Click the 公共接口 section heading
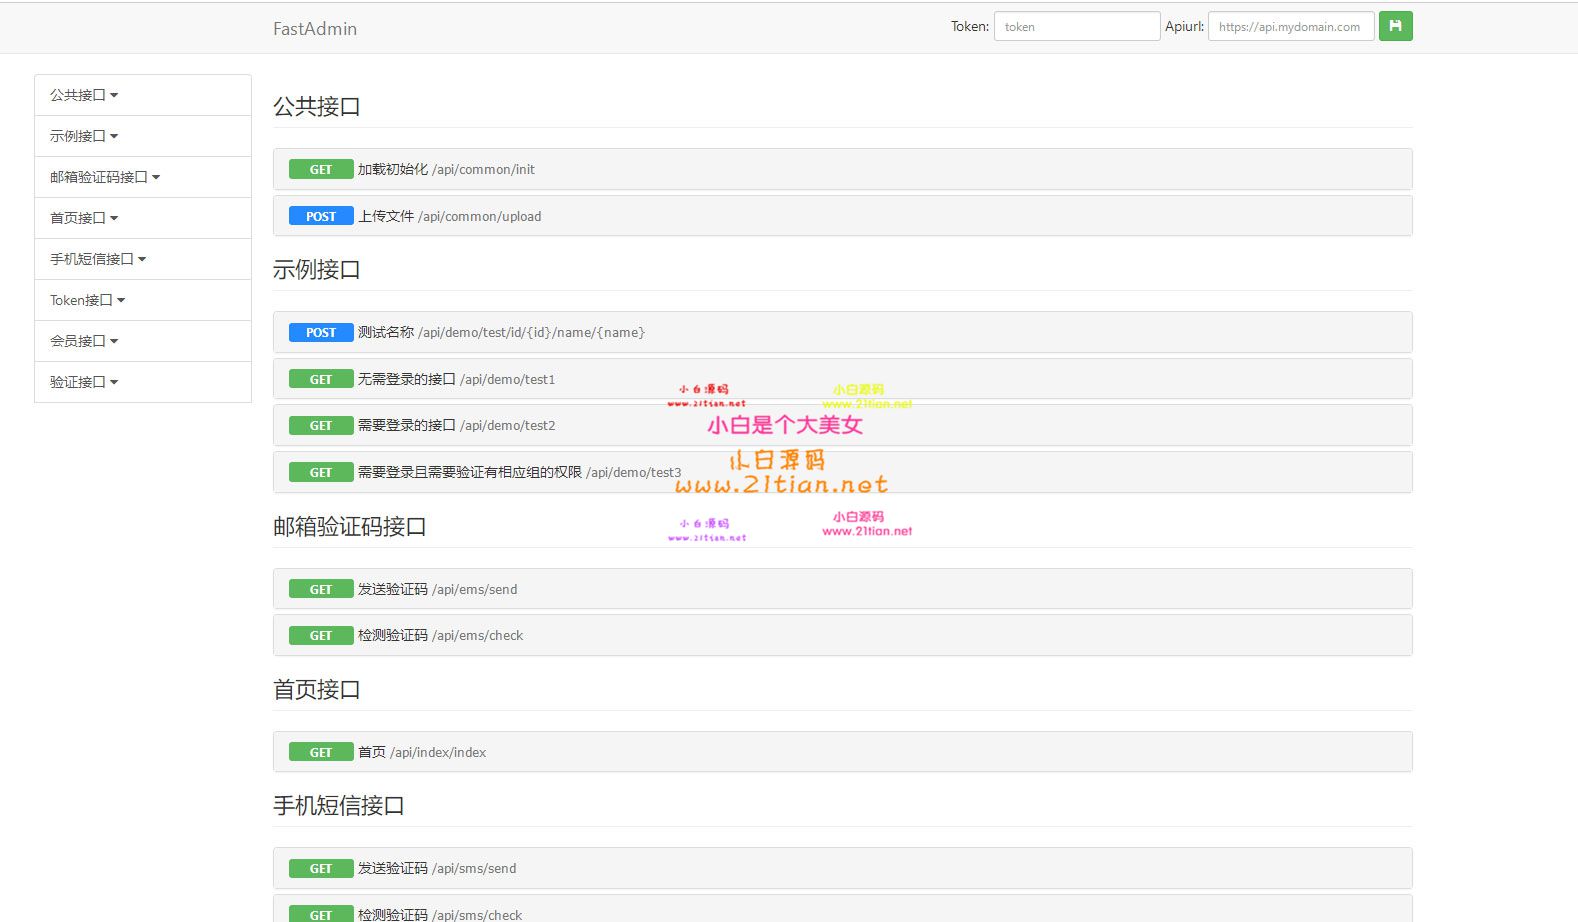This screenshot has height=922, width=1578. tap(317, 106)
